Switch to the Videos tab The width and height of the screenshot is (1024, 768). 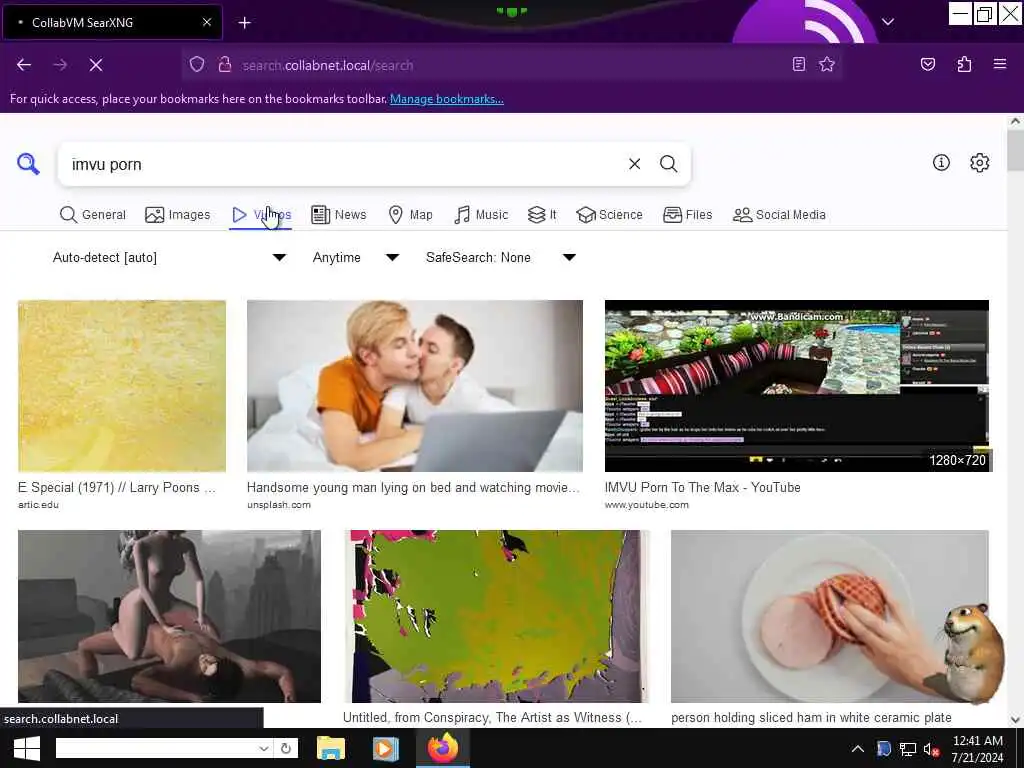point(261,215)
